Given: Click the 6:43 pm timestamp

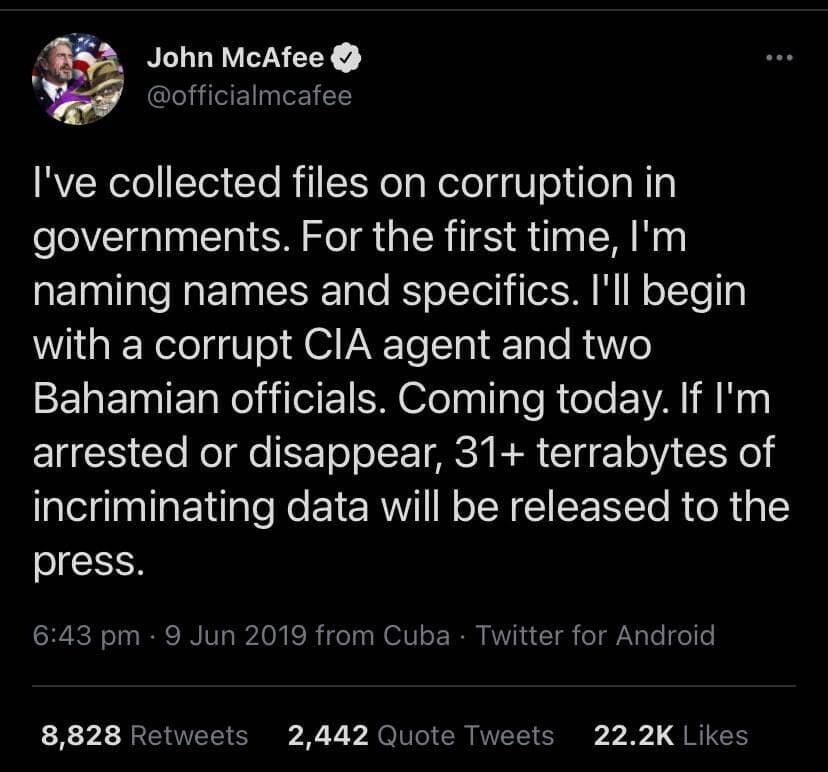Looking at the screenshot, I should (x=86, y=635).
